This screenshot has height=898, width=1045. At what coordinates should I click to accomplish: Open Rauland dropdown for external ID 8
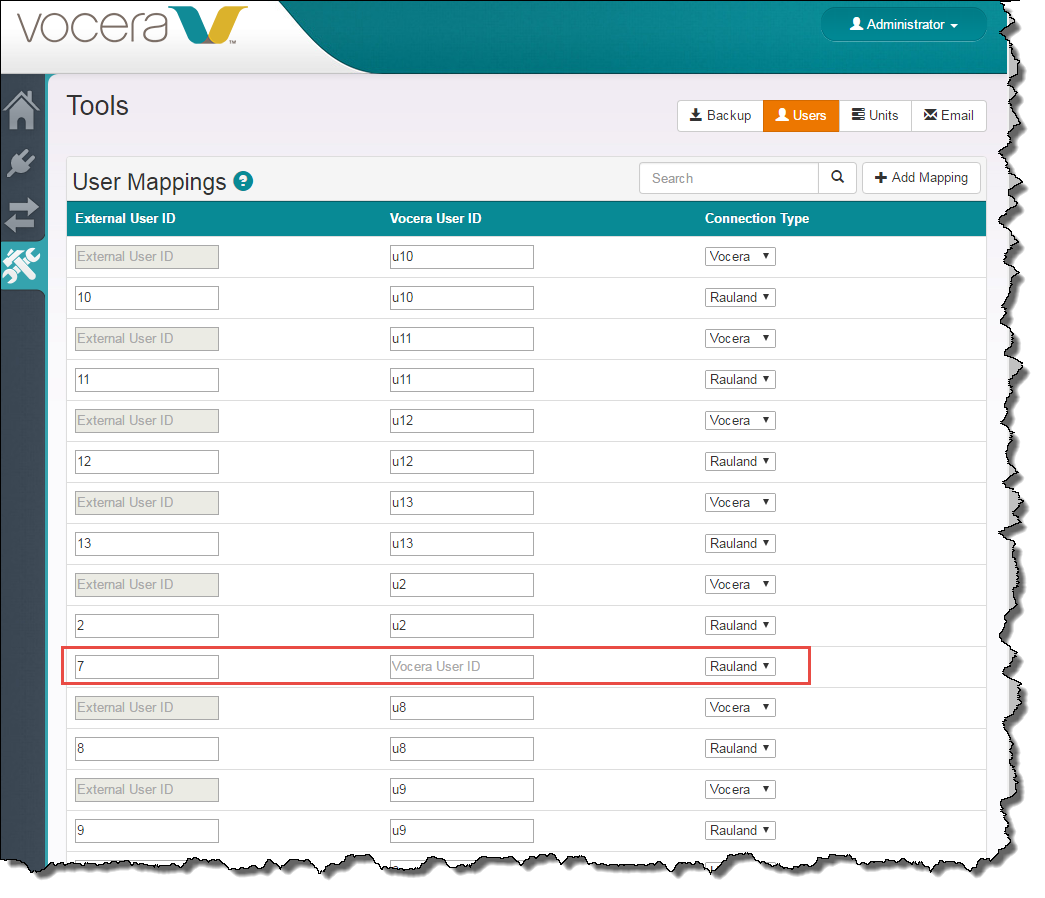point(740,749)
